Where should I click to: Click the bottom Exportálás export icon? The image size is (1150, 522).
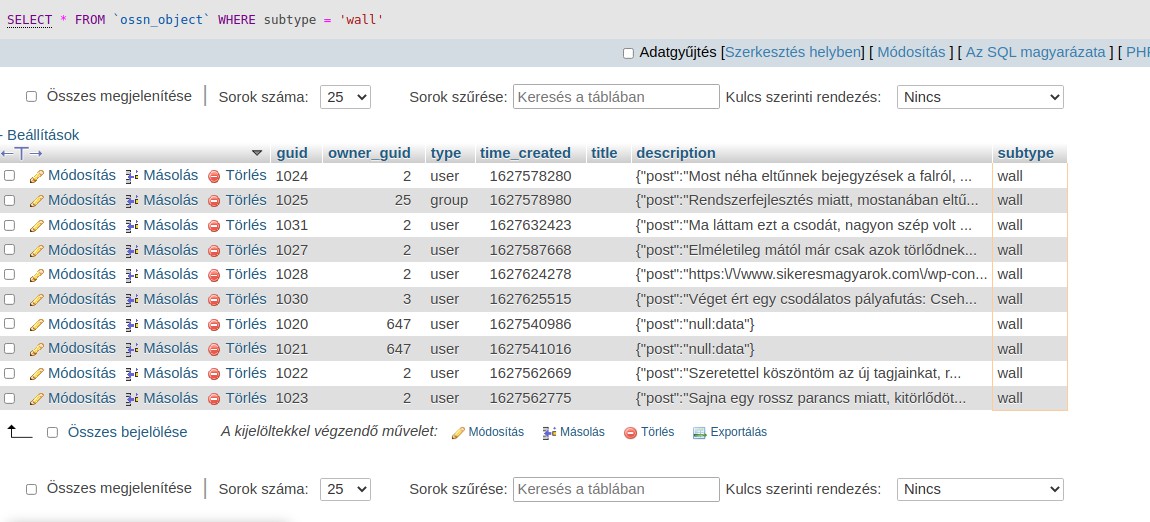point(699,433)
